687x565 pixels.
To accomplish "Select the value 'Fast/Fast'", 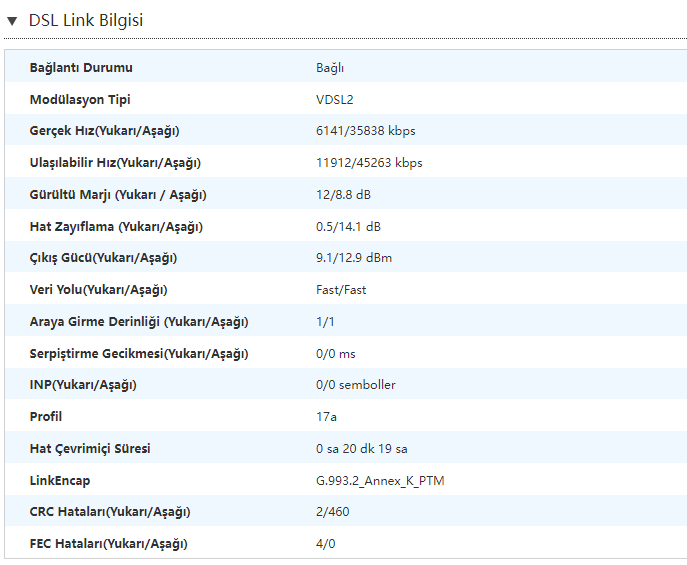I will tap(341, 290).
